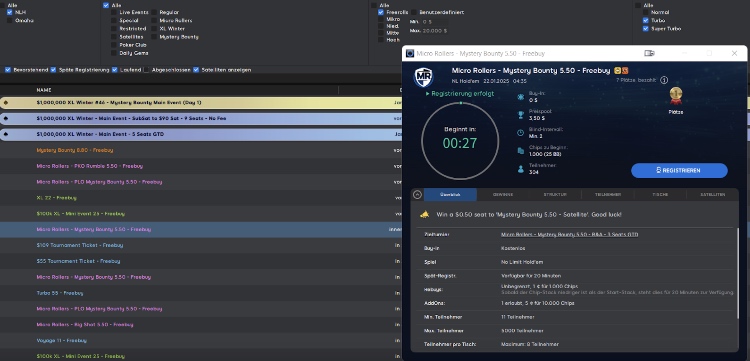Click the info icon beside 7 Plätze bezahlt
The image size is (750, 361).
[x=664, y=80]
